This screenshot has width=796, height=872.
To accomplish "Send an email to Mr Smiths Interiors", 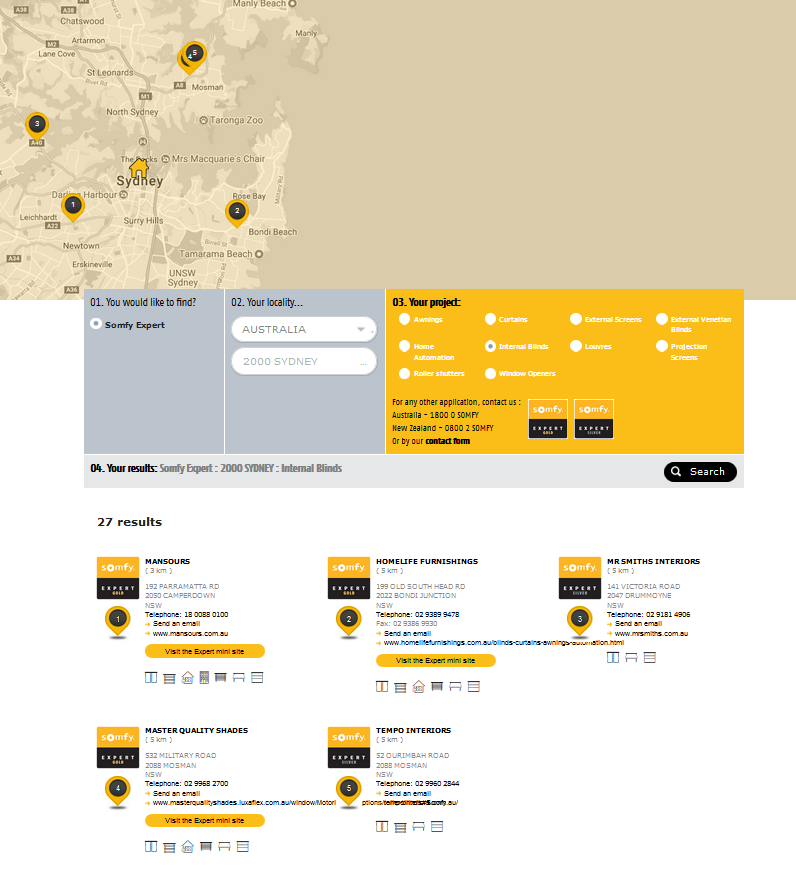I will pos(638,624).
